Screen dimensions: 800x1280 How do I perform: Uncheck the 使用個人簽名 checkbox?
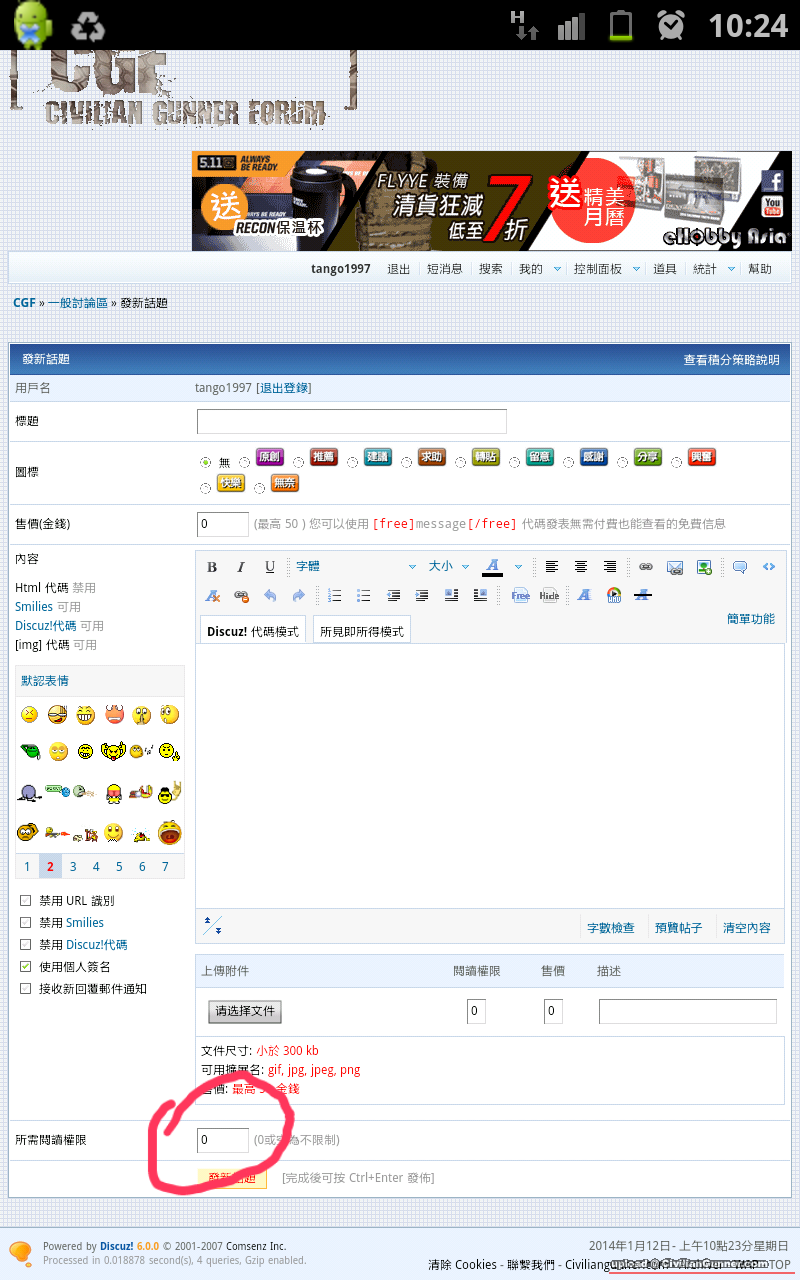(26, 967)
